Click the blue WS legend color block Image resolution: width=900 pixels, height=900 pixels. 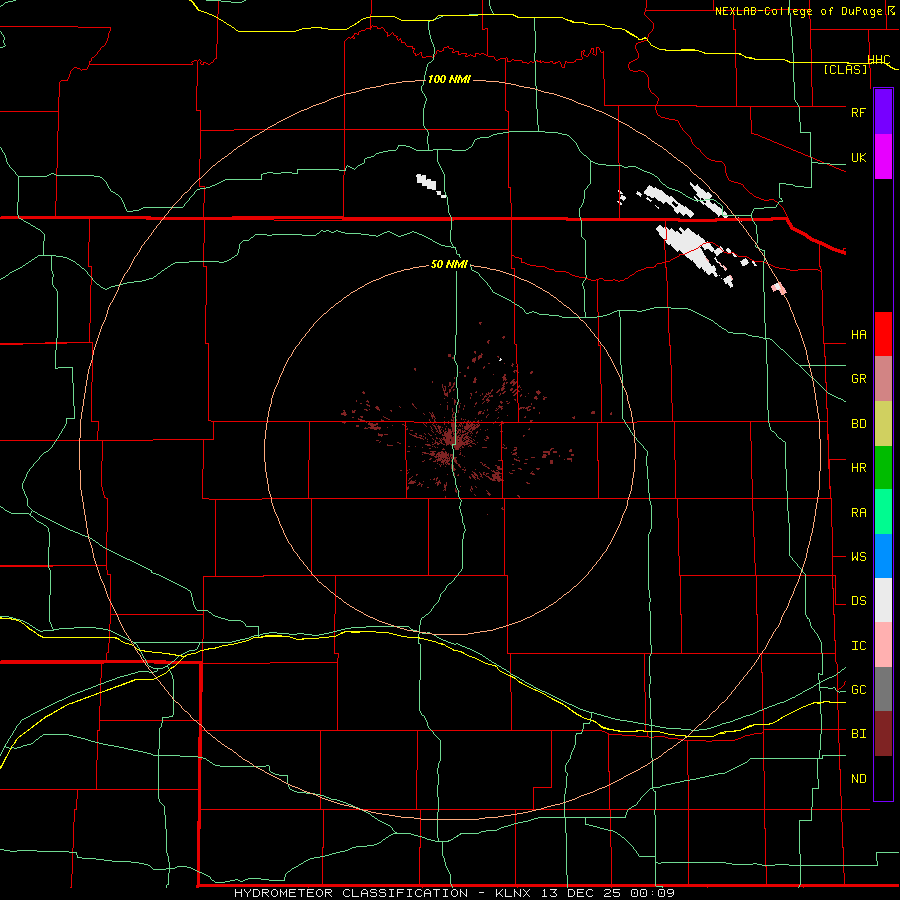tap(883, 556)
